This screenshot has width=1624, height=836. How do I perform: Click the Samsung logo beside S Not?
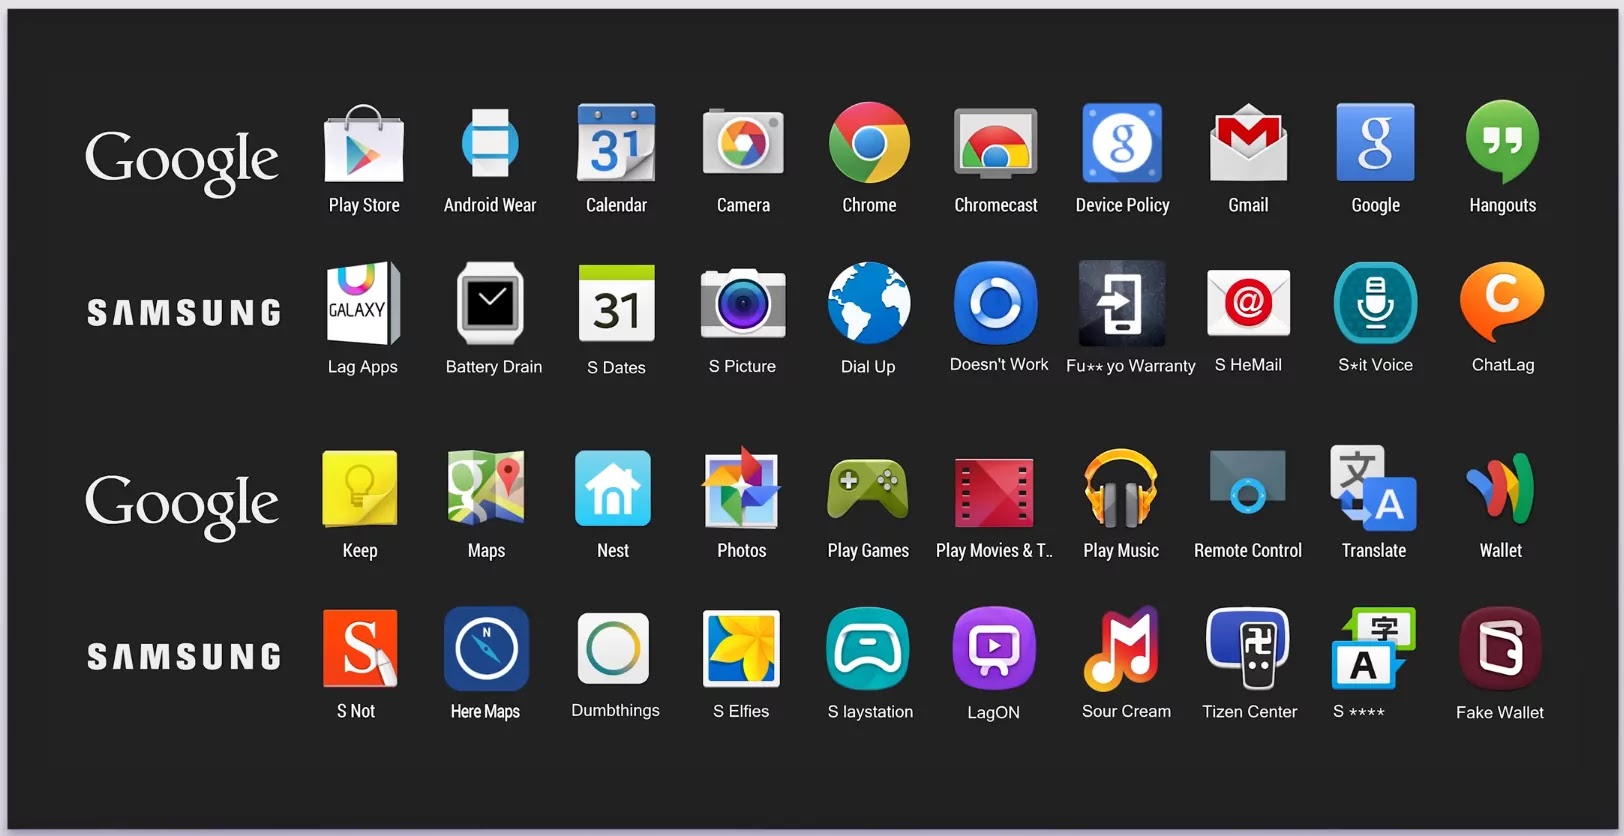pyautogui.click(x=184, y=657)
